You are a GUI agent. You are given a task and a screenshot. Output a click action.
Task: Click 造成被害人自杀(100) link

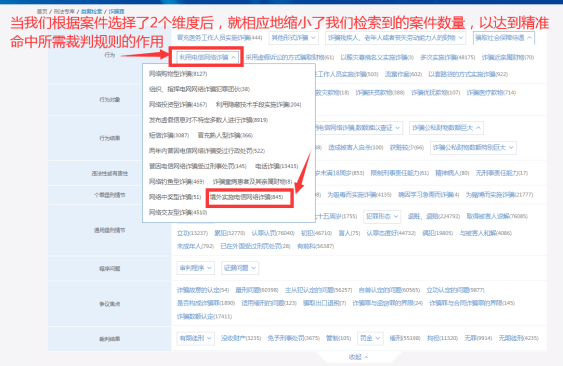pyautogui.click(x=355, y=148)
